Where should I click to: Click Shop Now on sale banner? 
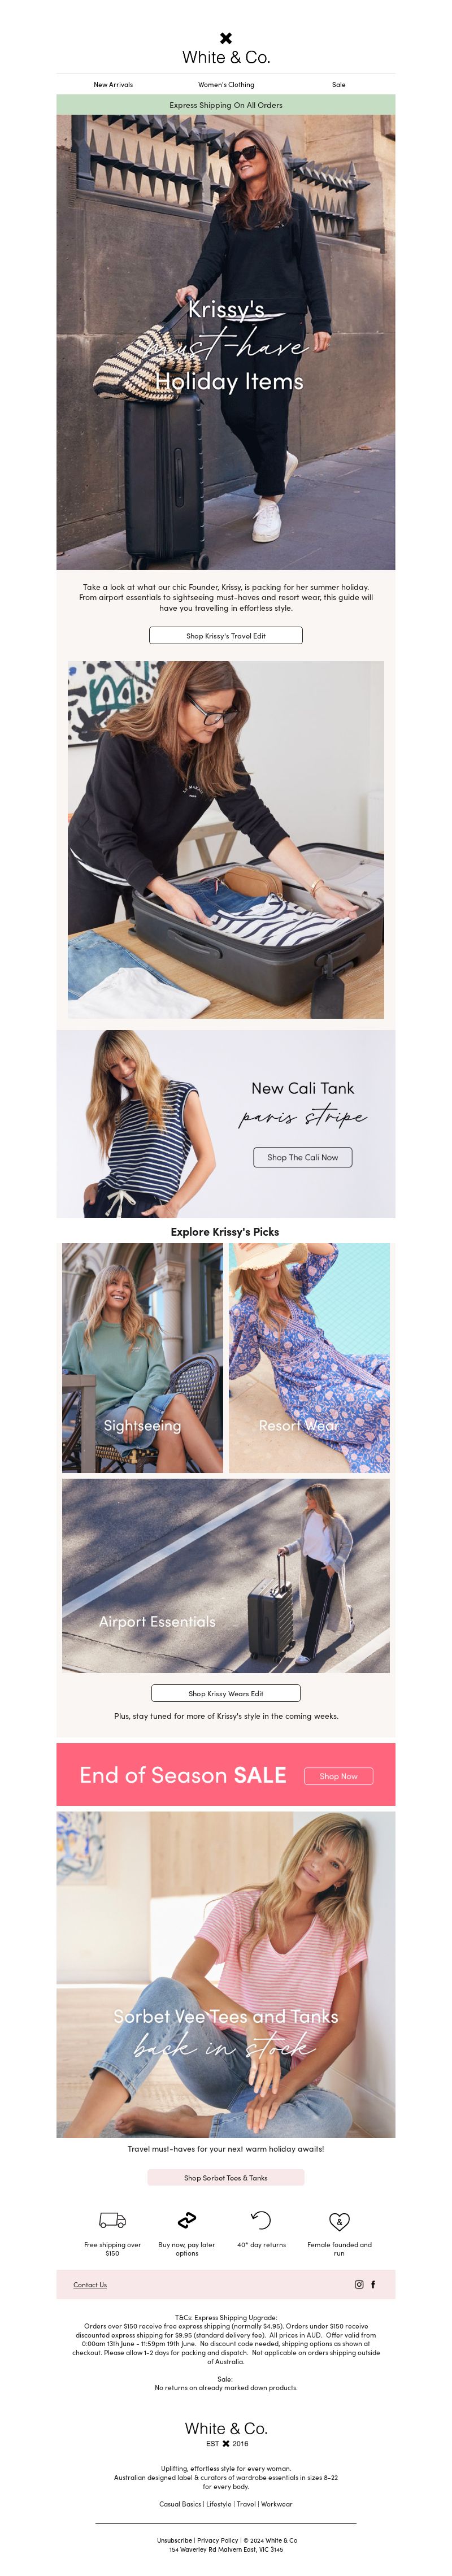click(338, 1776)
